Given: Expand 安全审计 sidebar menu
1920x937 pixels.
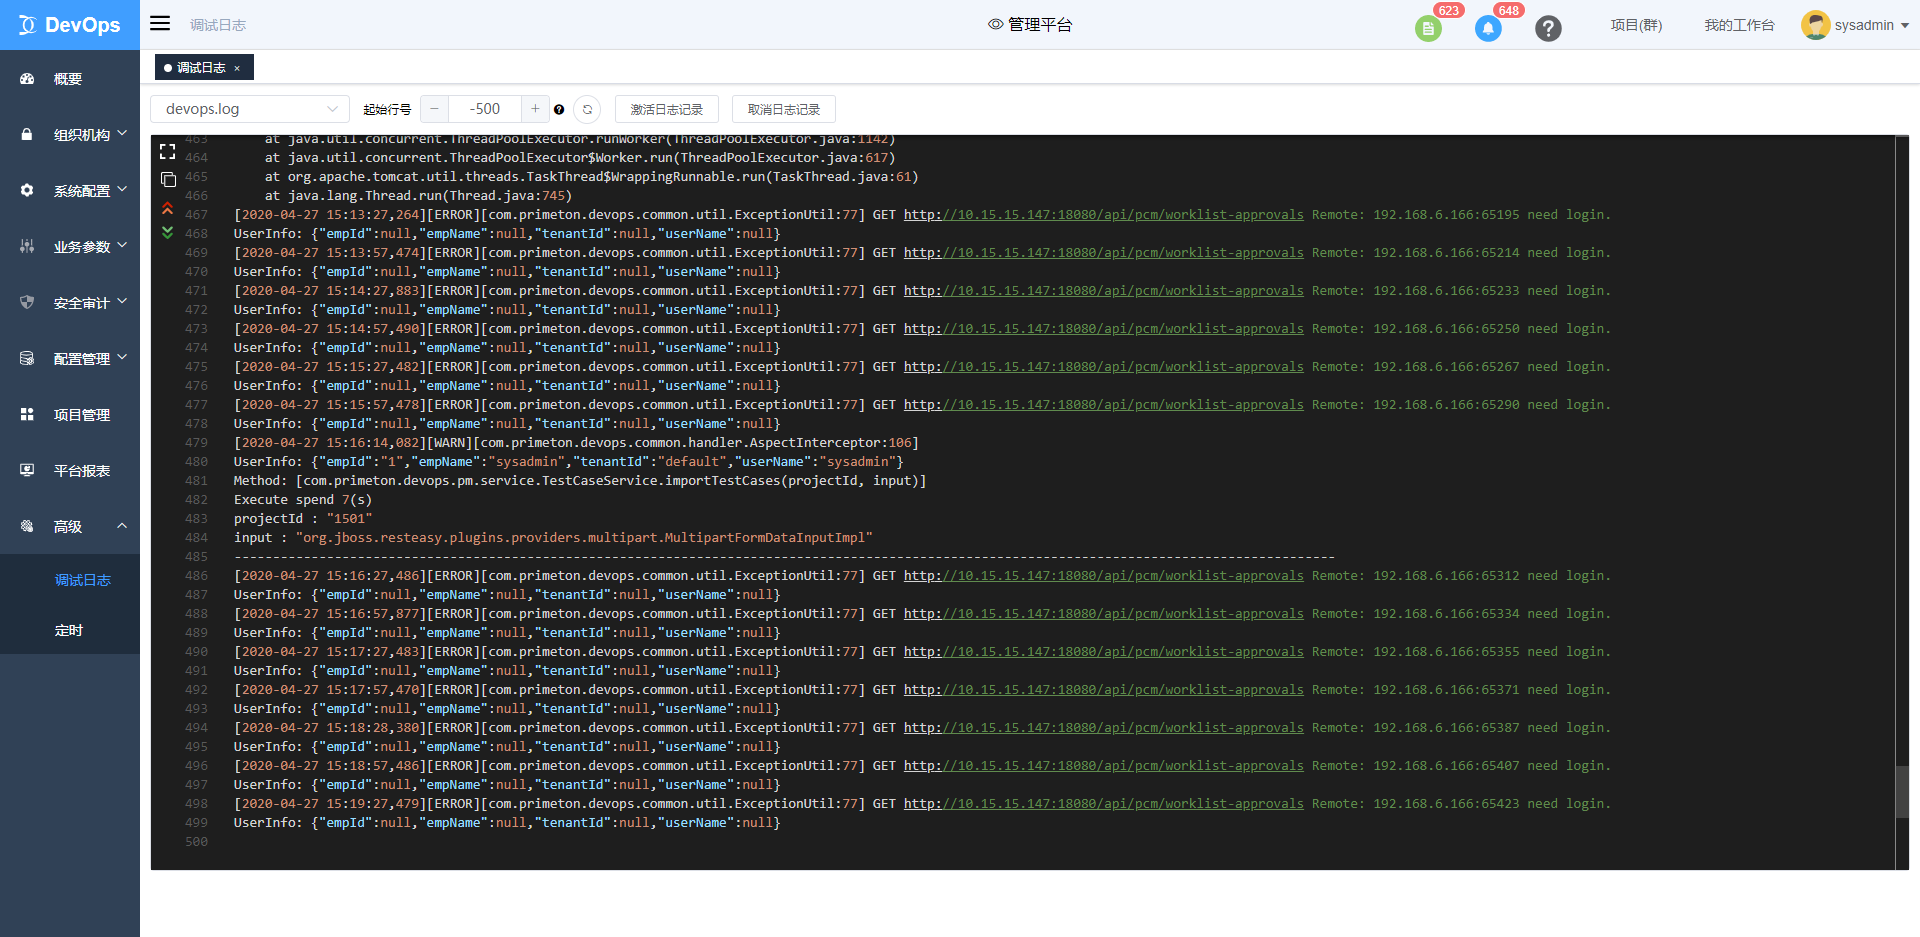Looking at the screenshot, I should tap(70, 303).
